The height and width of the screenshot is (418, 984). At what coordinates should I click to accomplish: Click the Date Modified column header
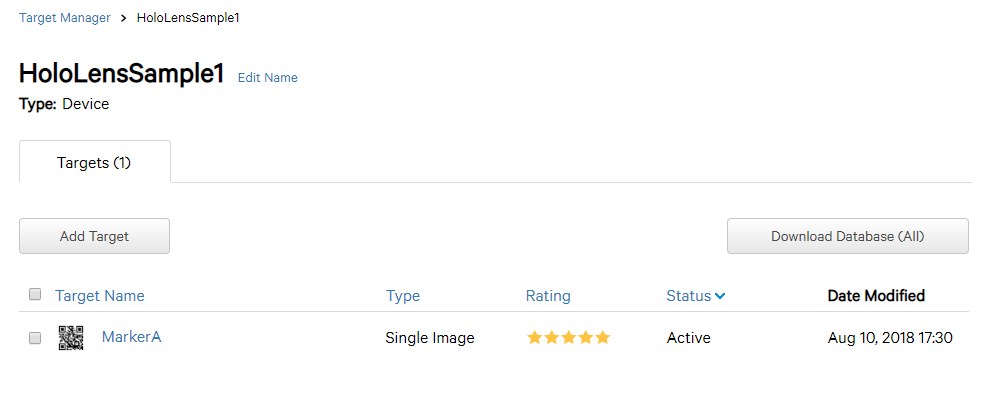click(876, 296)
